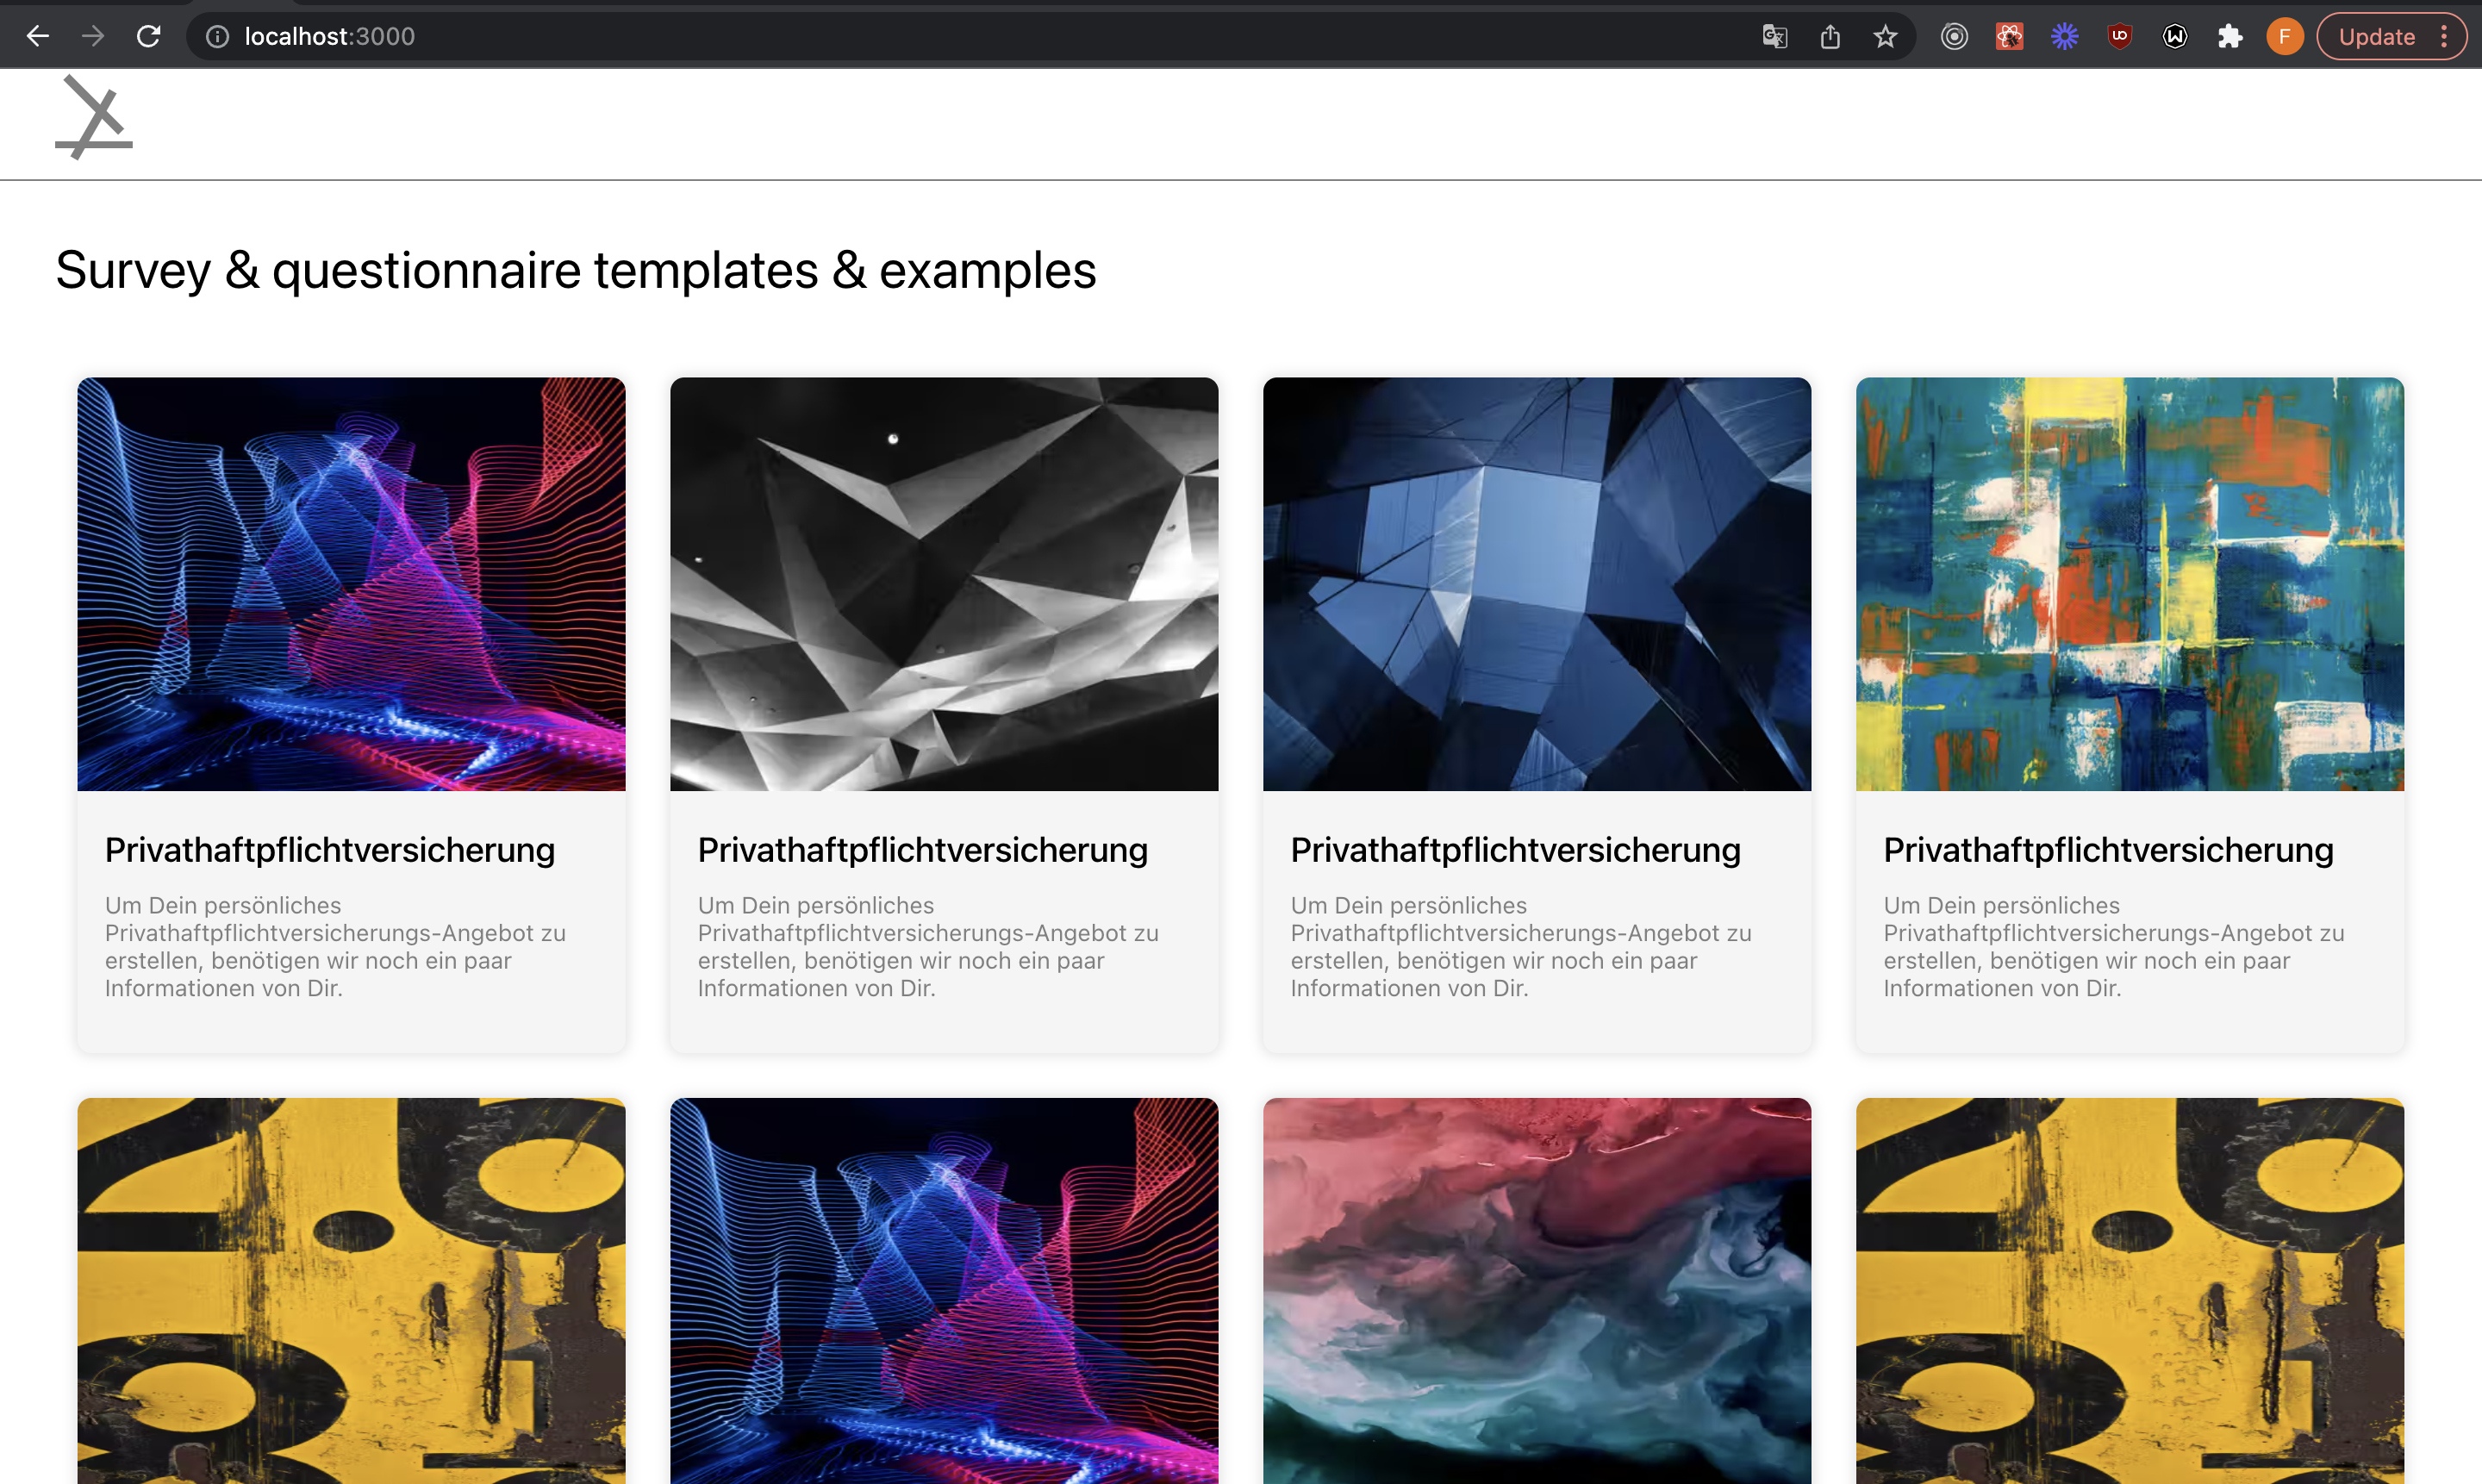The image size is (2482, 1484).
Task: Open the circular target extension icon
Action: coord(1954,37)
